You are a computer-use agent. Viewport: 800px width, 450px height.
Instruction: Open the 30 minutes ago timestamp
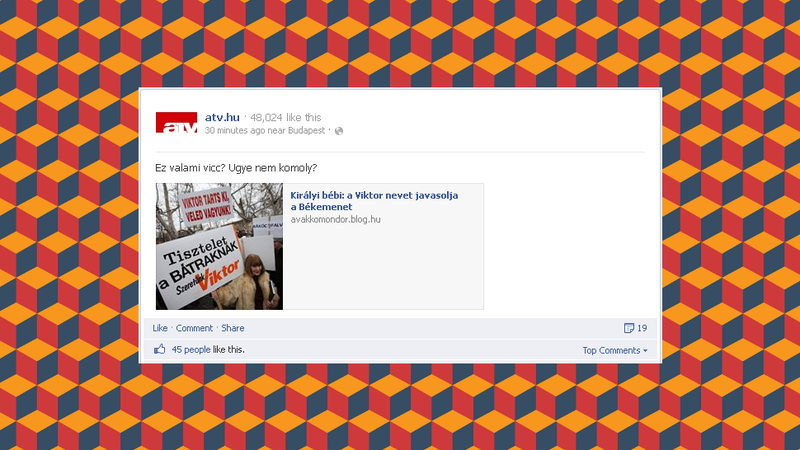(235, 131)
